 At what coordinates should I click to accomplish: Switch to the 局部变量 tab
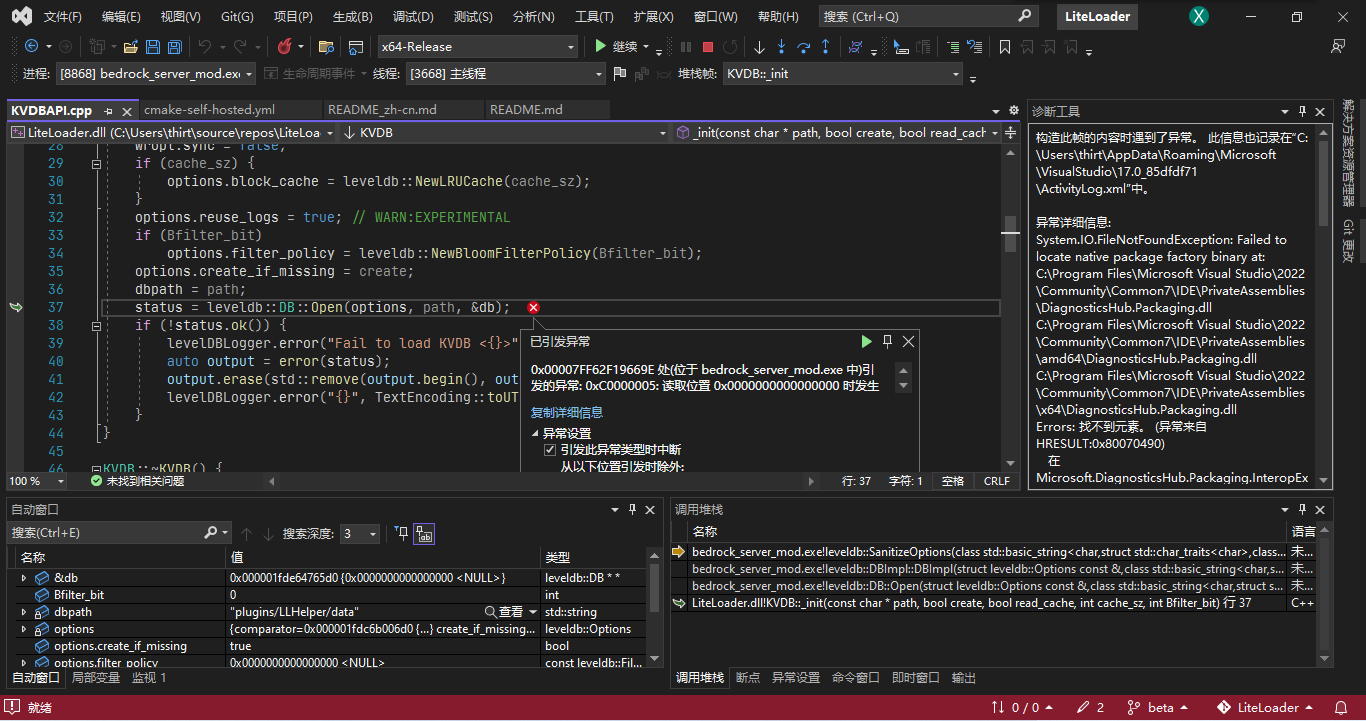96,678
